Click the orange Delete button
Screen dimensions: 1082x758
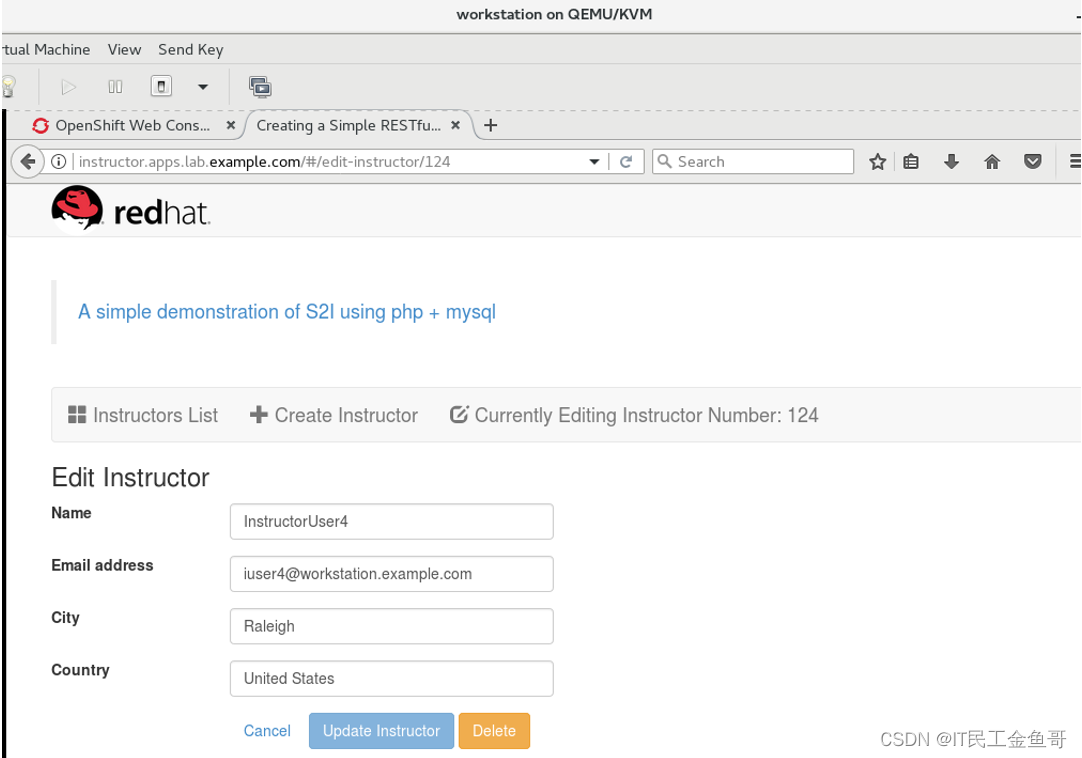[x=494, y=730]
